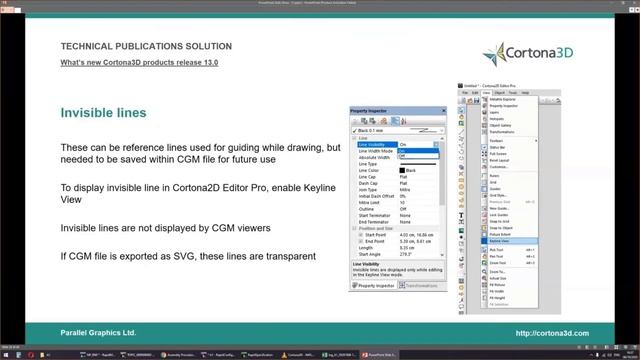Image resolution: width=640 pixels, height=360 pixels.
Task: Choose Hotspots in the View menu
Action: (x=509, y=119)
